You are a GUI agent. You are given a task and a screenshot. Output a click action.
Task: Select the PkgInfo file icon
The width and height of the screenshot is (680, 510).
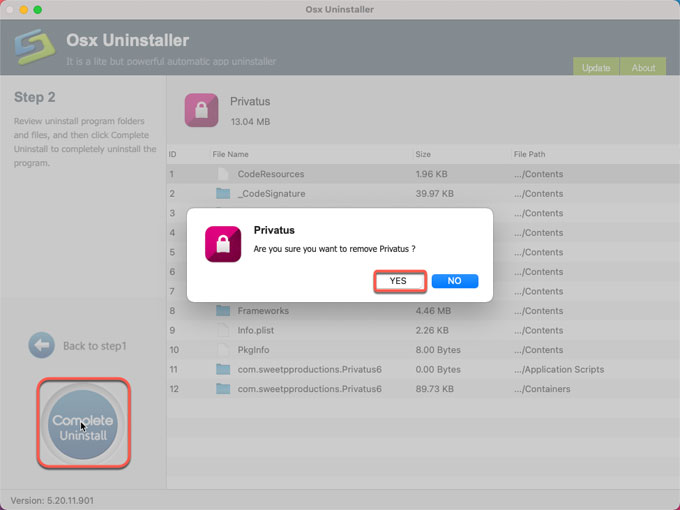point(223,350)
